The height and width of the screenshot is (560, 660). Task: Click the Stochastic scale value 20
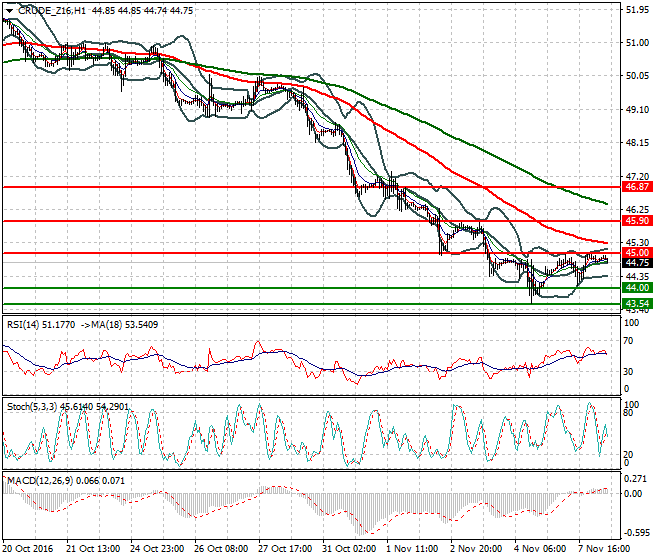pyautogui.click(x=628, y=455)
